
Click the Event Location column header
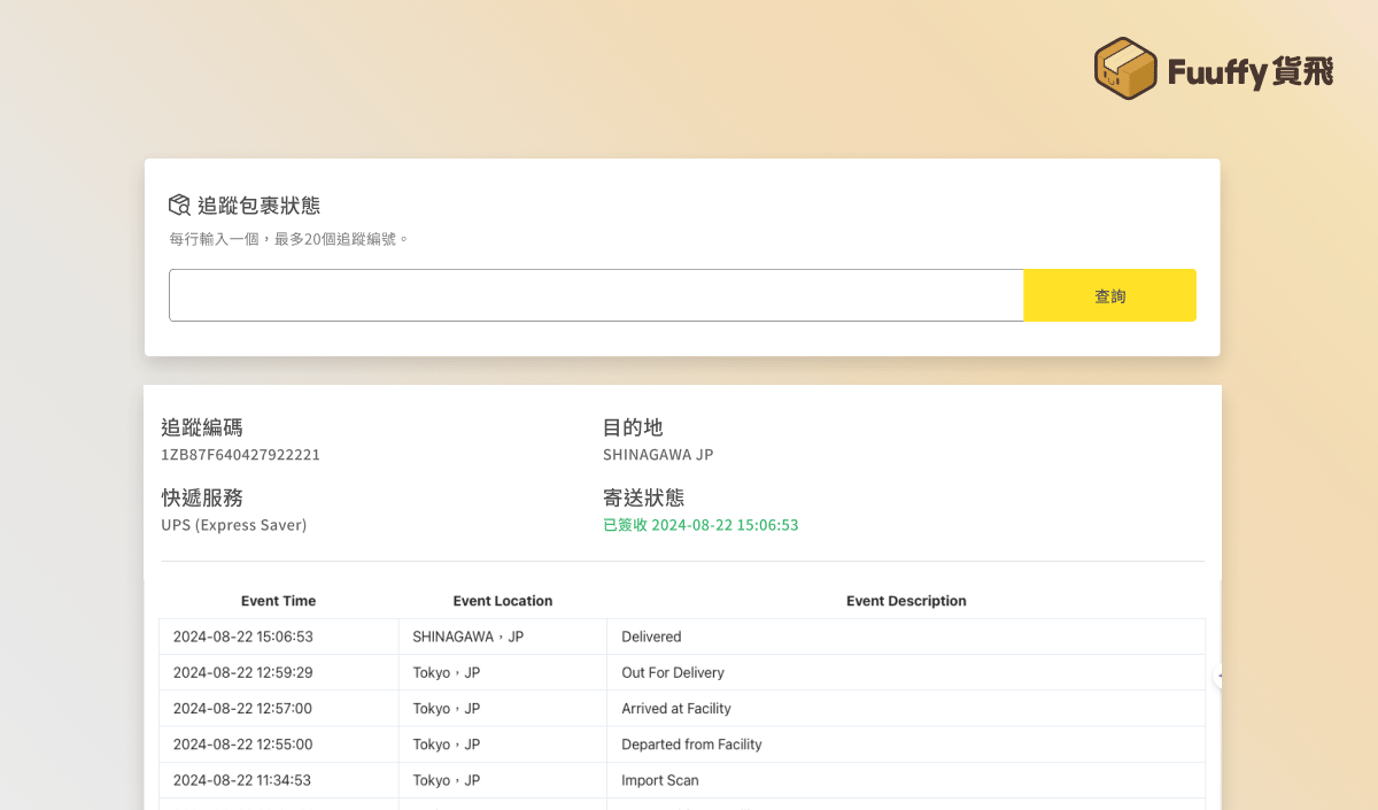(503, 601)
